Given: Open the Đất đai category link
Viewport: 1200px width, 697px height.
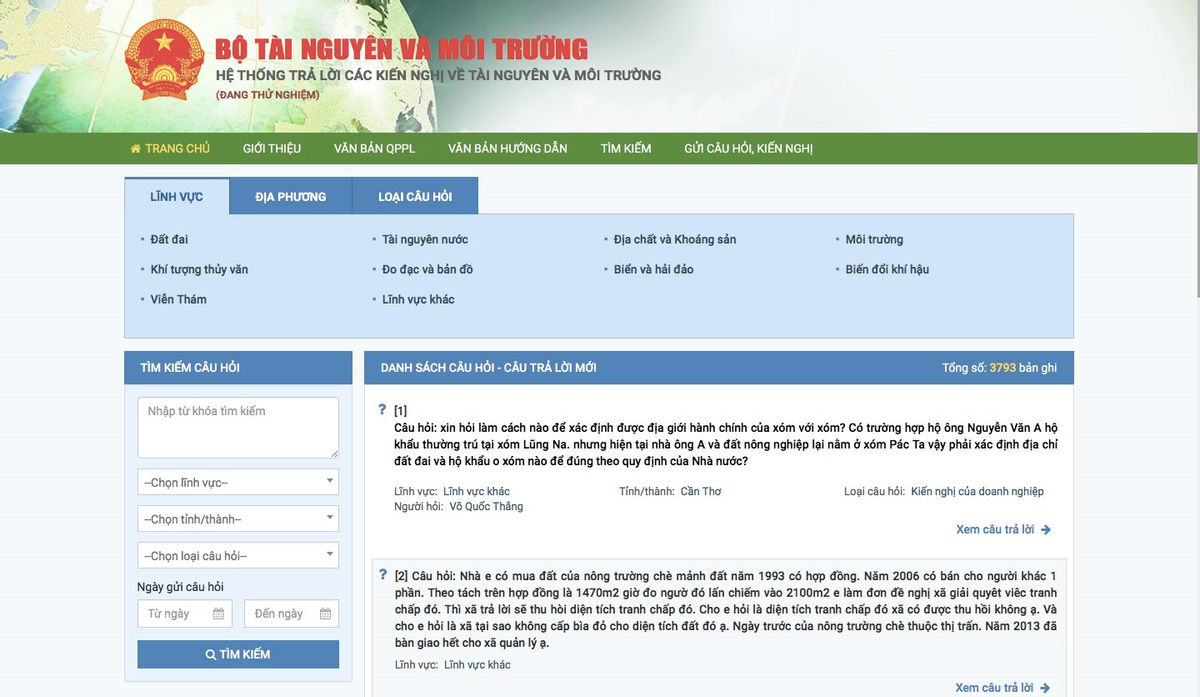Looking at the screenshot, I should click(169, 240).
